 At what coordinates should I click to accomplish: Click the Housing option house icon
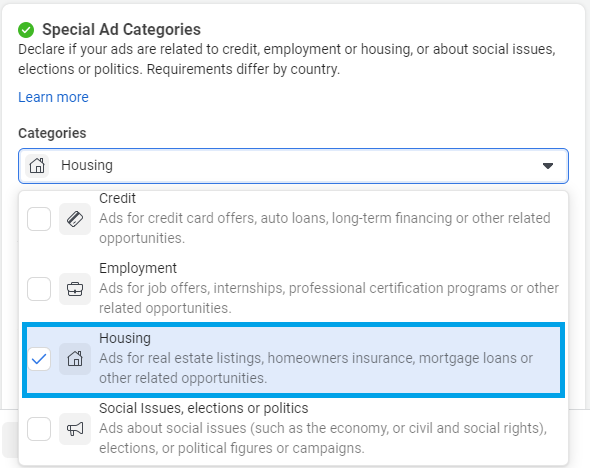tap(75, 359)
